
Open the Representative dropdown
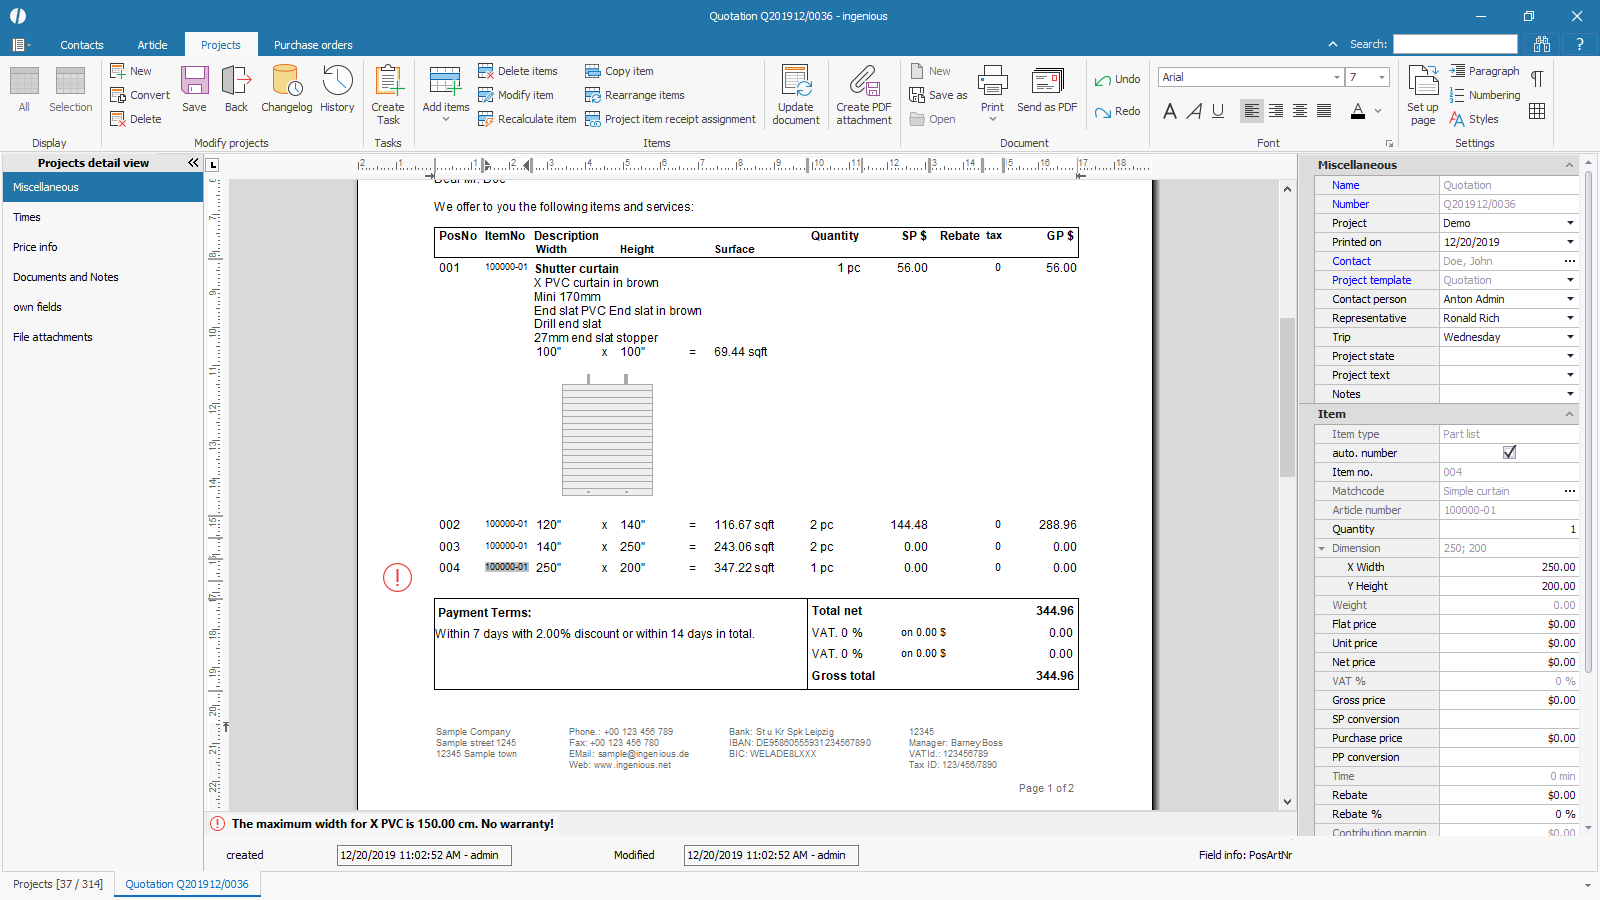point(1569,318)
